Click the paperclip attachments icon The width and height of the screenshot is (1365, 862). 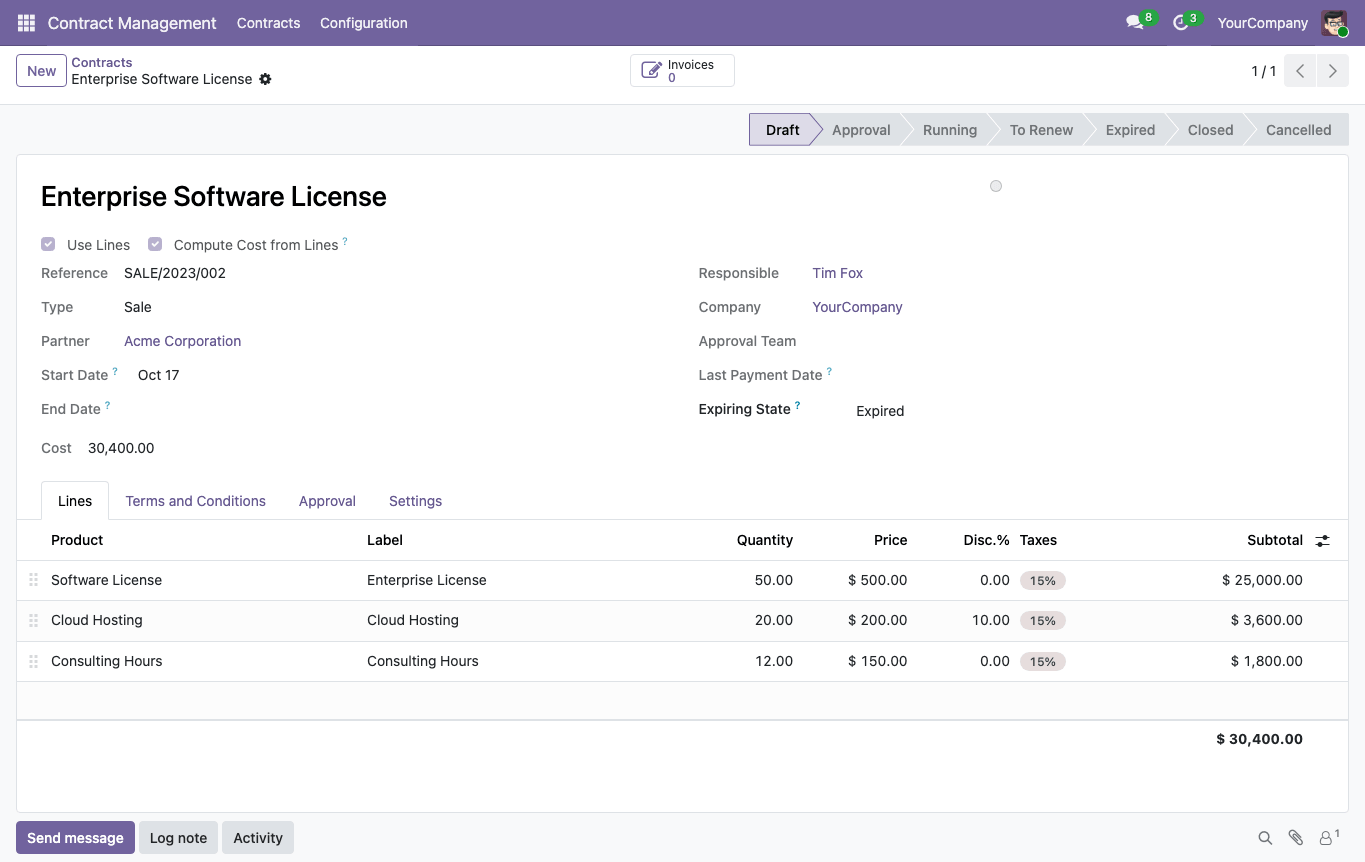click(x=1296, y=838)
